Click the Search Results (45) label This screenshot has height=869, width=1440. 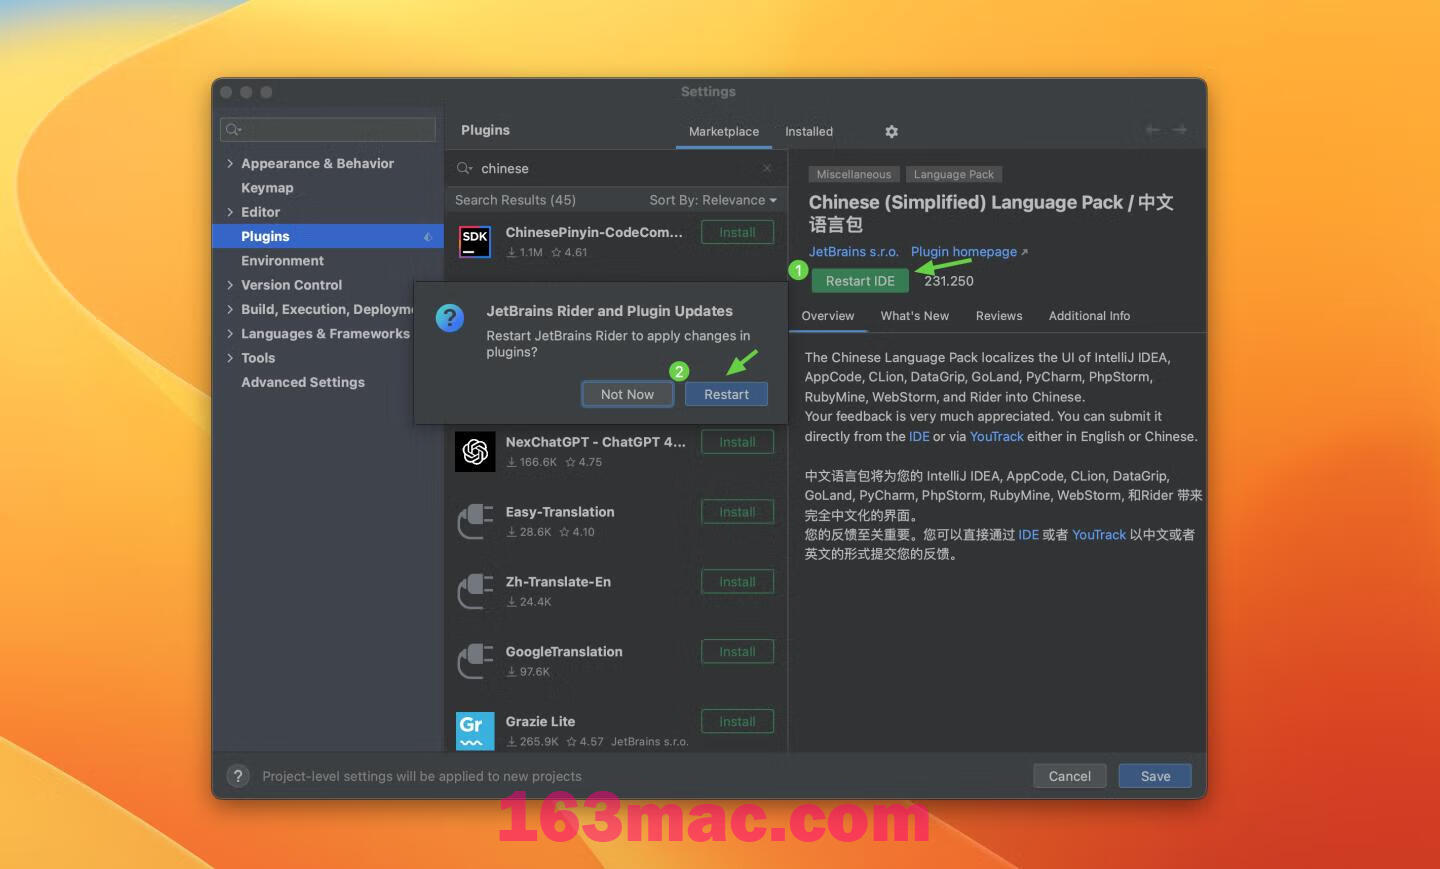click(x=515, y=200)
